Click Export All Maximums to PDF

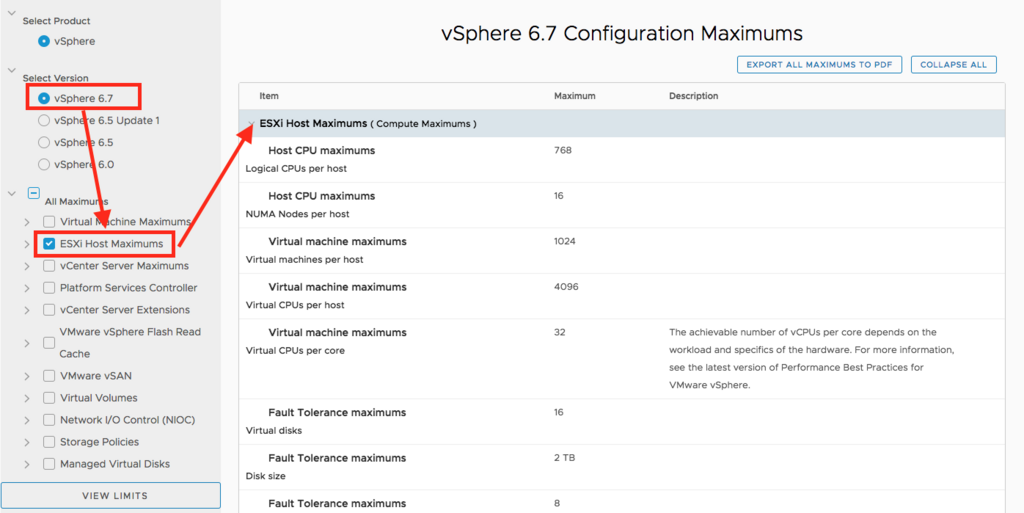point(819,65)
